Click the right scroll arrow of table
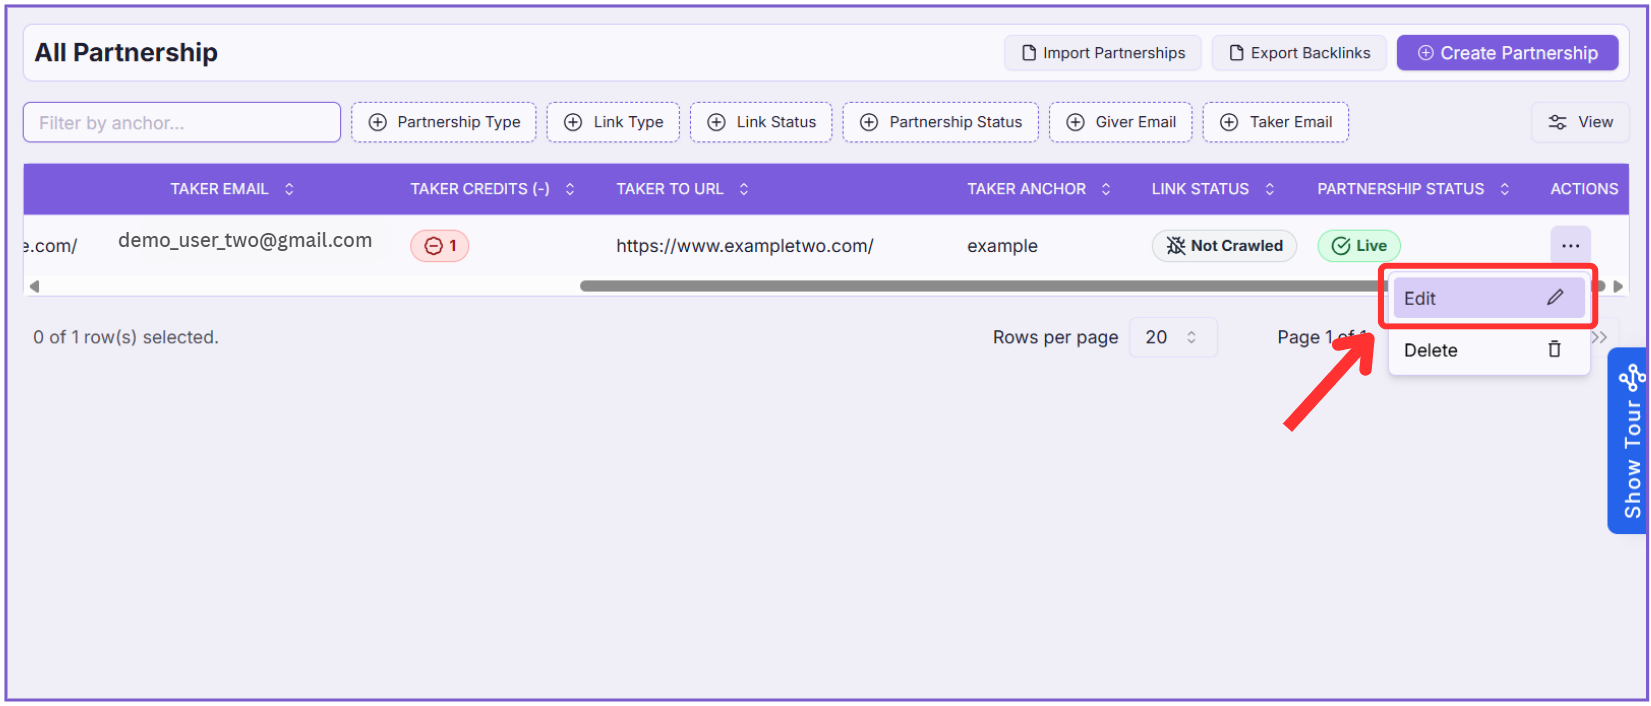This screenshot has width=1651, height=706. [1618, 287]
